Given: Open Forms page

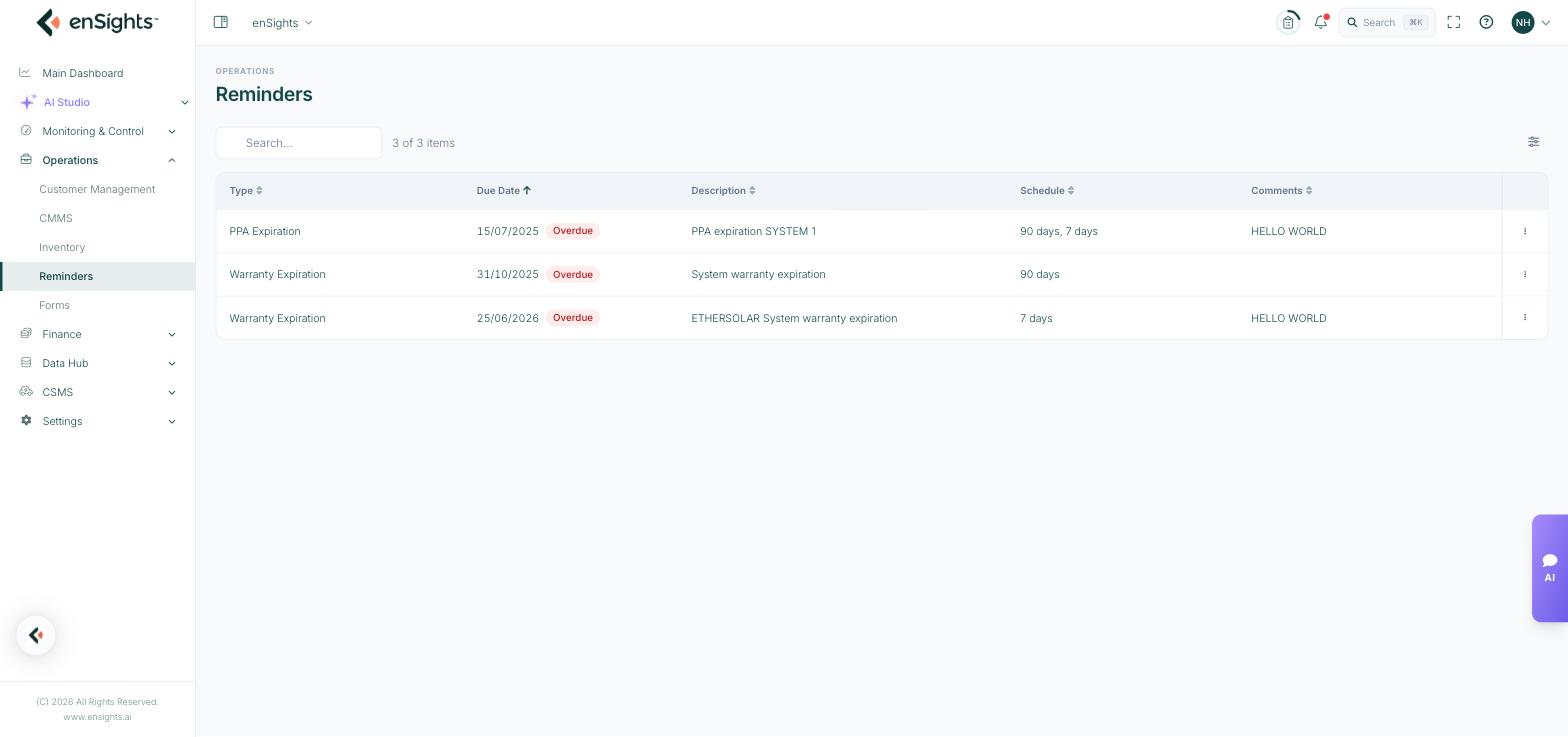Looking at the screenshot, I should coord(54,305).
